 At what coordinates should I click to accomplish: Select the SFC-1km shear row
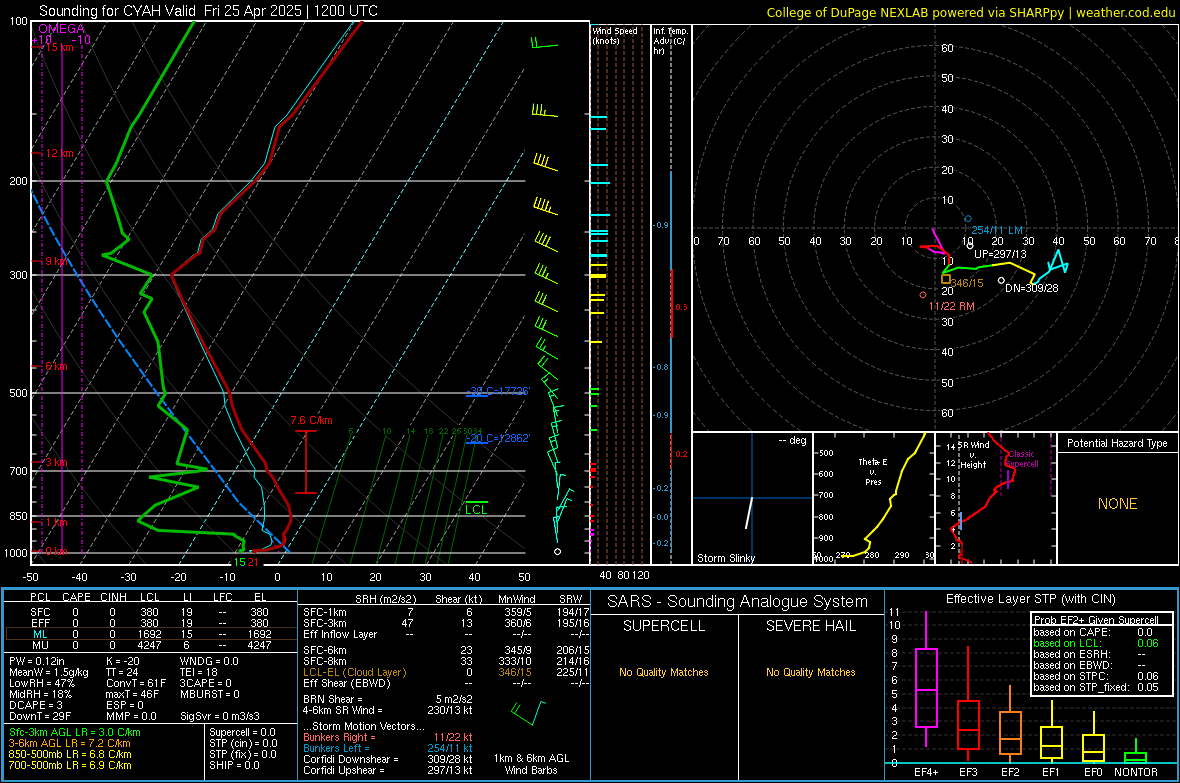446,612
